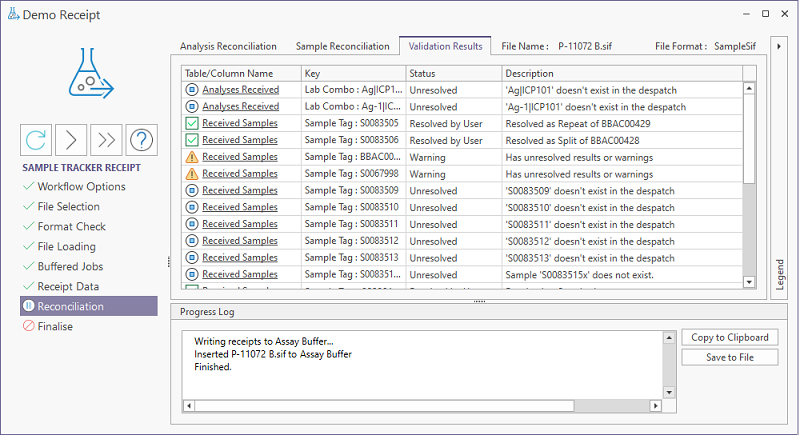This screenshot has height=435, width=799.
Task: Click the Save to File button
Action: point(729,357)
